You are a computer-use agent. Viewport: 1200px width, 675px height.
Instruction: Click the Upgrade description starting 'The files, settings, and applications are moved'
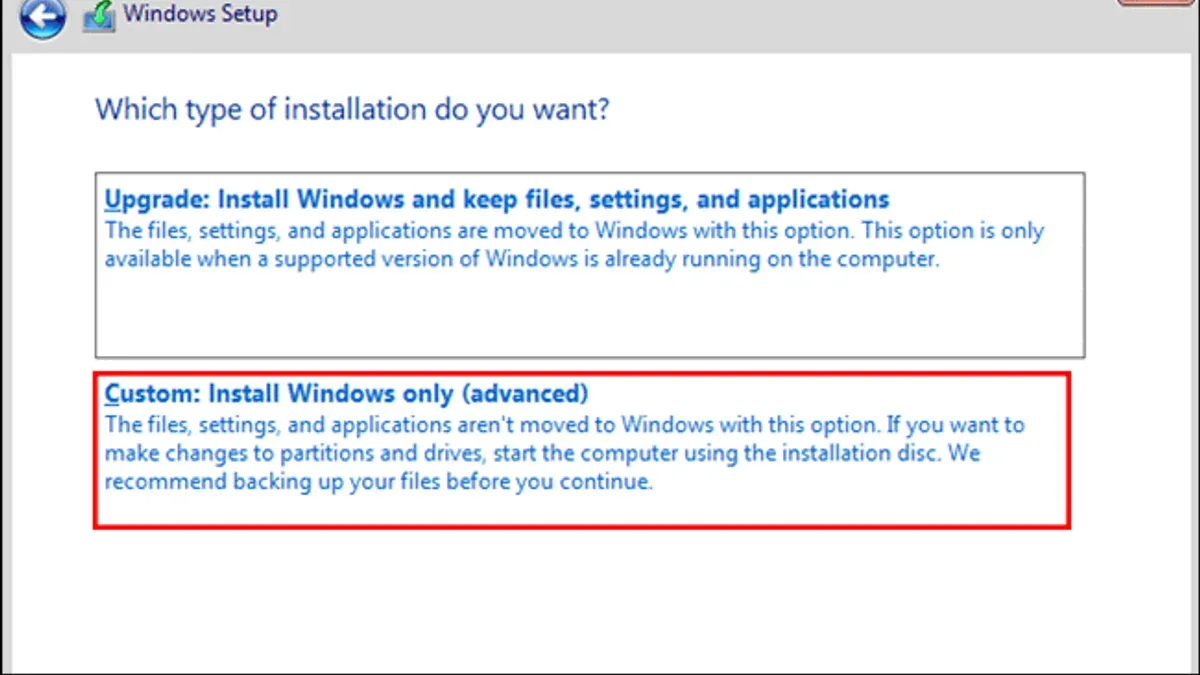tap(574, 245)
